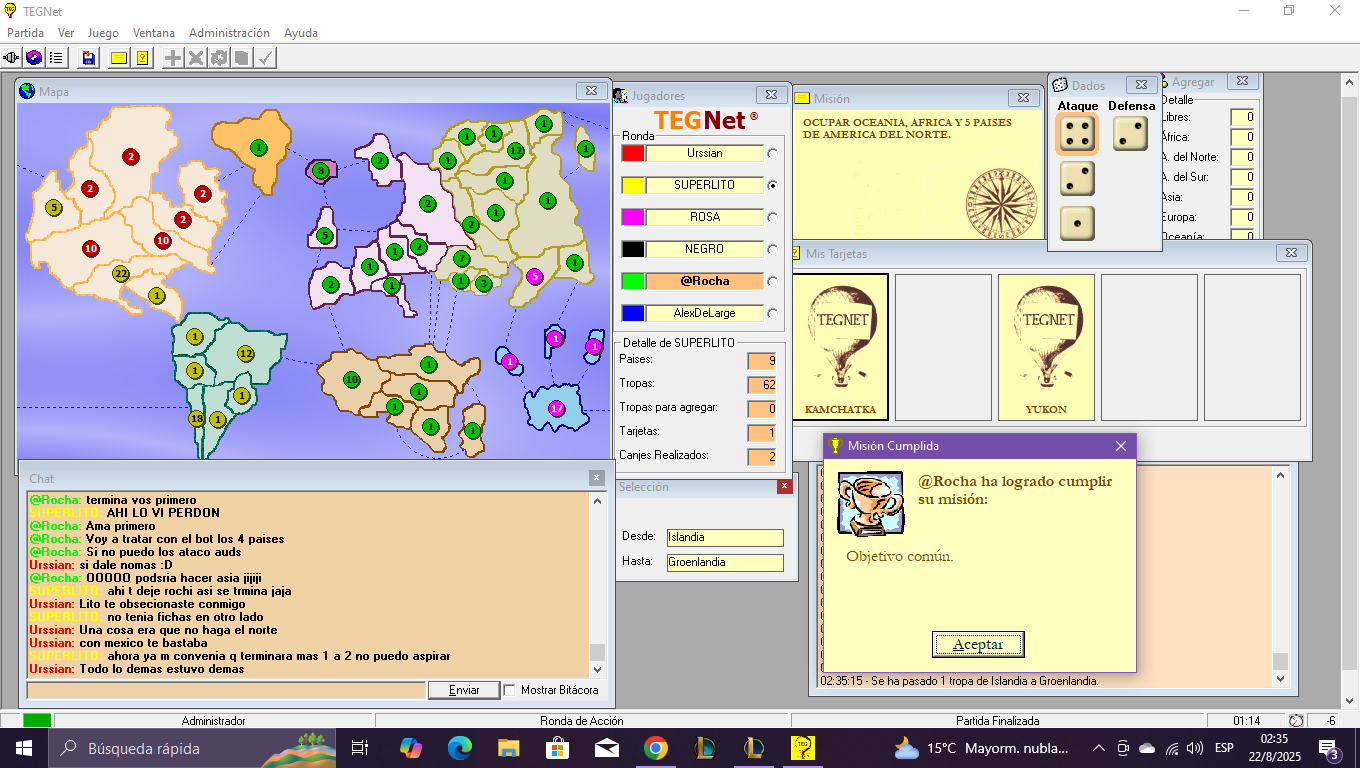Image resolution: width=1360 pixels, height=768 pixels.
Task: Click the TEGNet icon in the taskbar
Action: [802, 748]
